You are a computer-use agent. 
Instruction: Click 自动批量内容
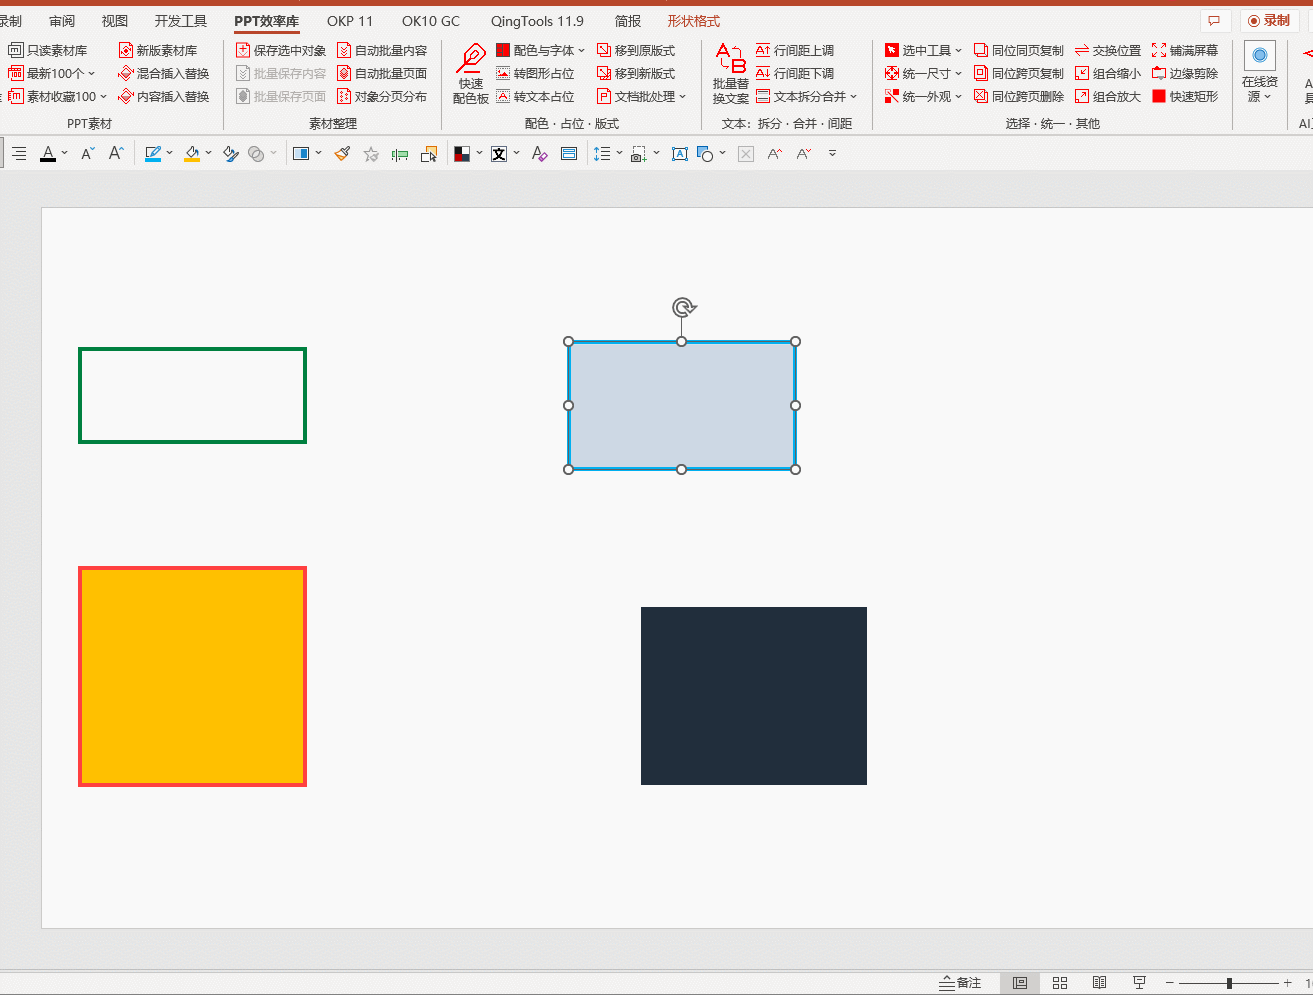pyautogui.click(x=382, y=50)
